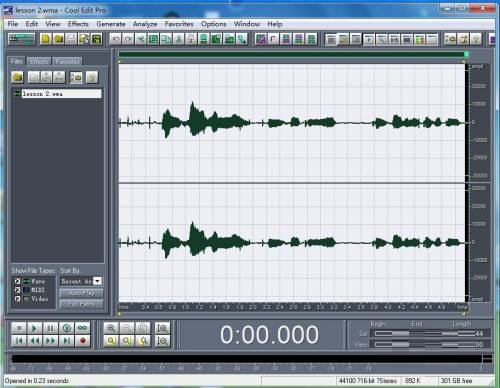Open the Favorites menu
This screenshot has height=388, width=500.
[179, 24]
